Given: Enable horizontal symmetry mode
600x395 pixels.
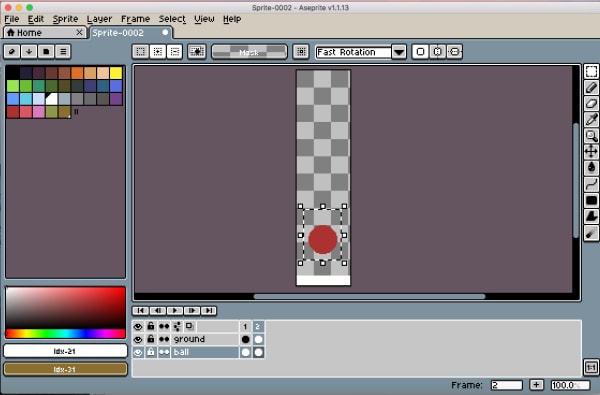Looking at the screenshot, I should click(x=437, y=51).
